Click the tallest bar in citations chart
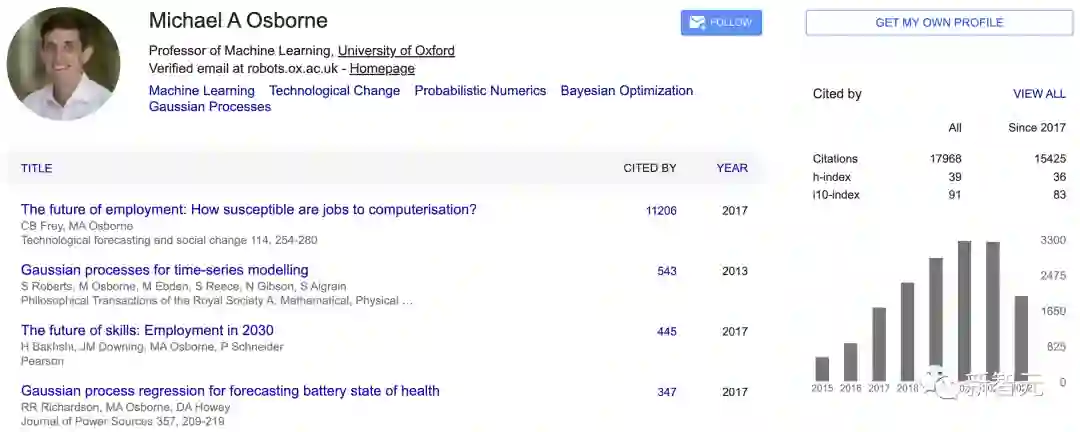This screenshot has height=432, width=1080. point(964,310)
